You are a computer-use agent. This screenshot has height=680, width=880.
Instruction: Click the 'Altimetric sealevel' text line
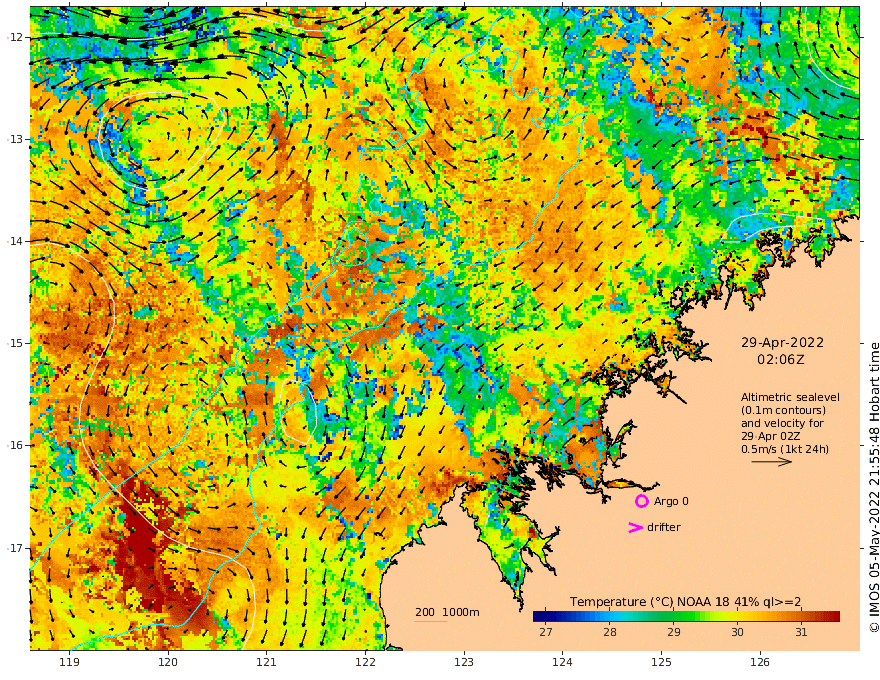click(790, 397)
